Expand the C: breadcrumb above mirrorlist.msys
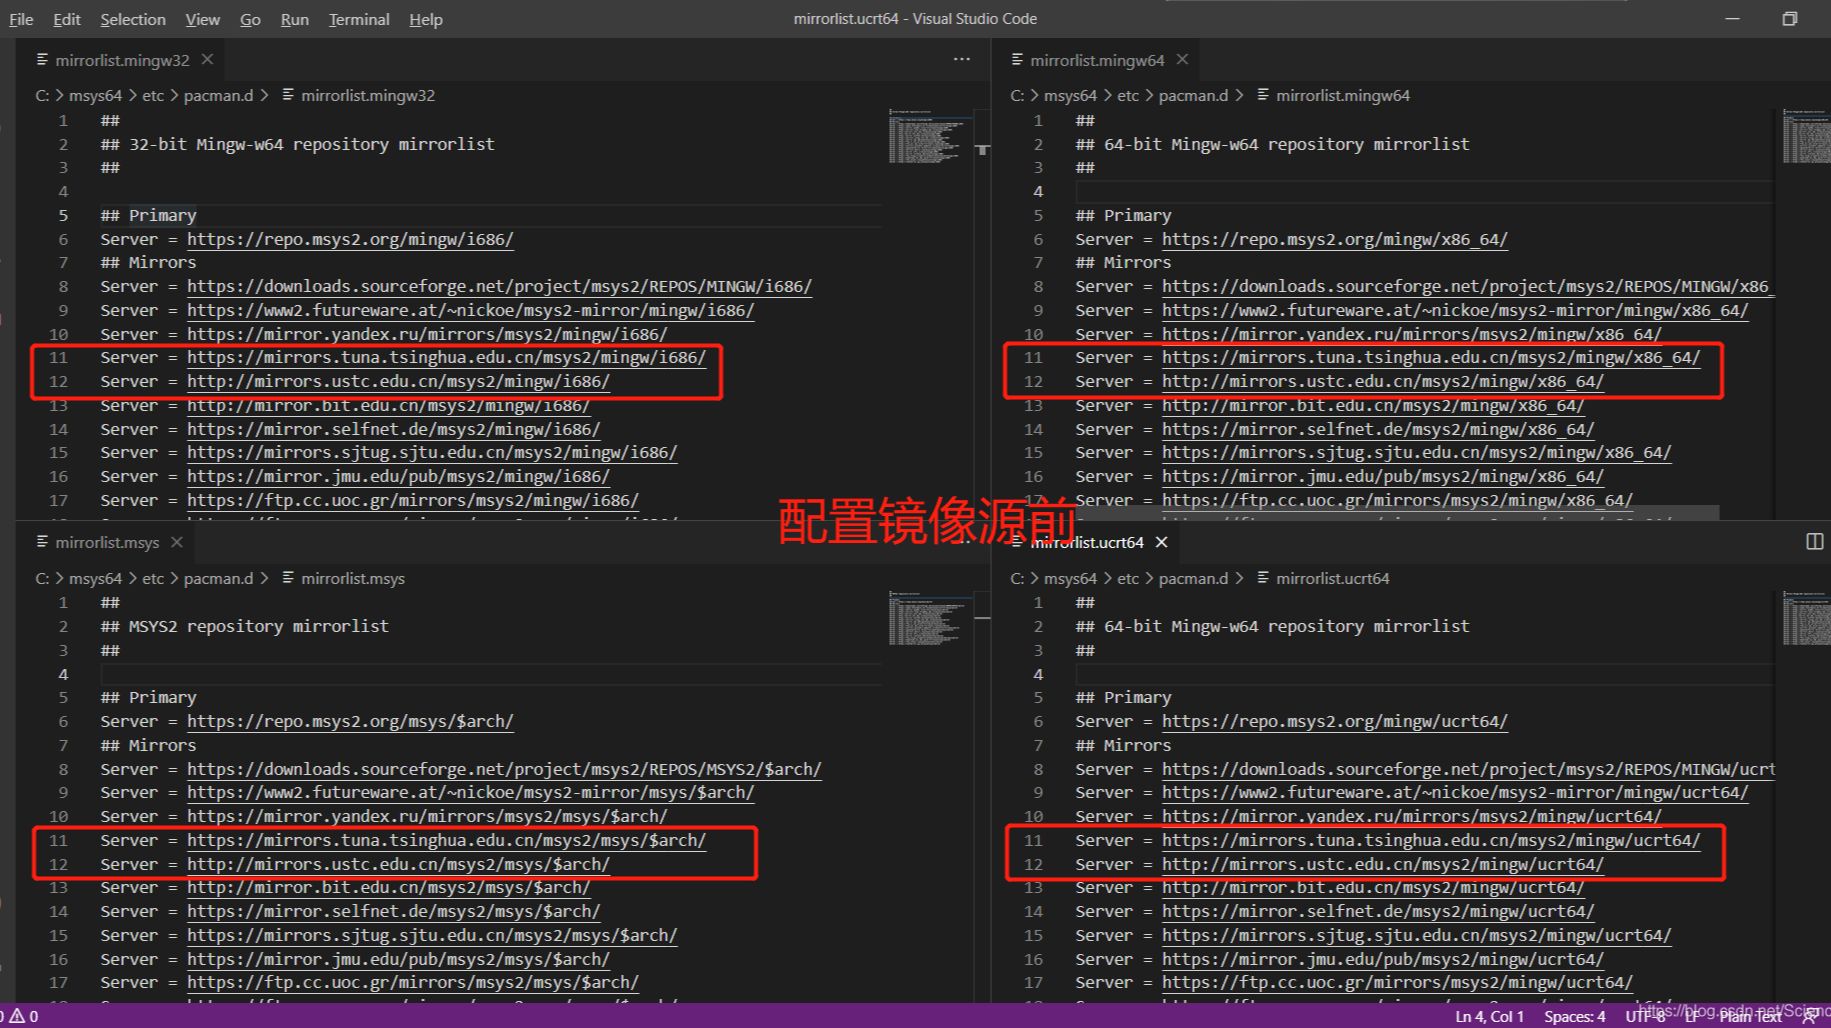The width and height of the screenshot is (1831, 1028). pyautogui.click(x=42, y=578)
